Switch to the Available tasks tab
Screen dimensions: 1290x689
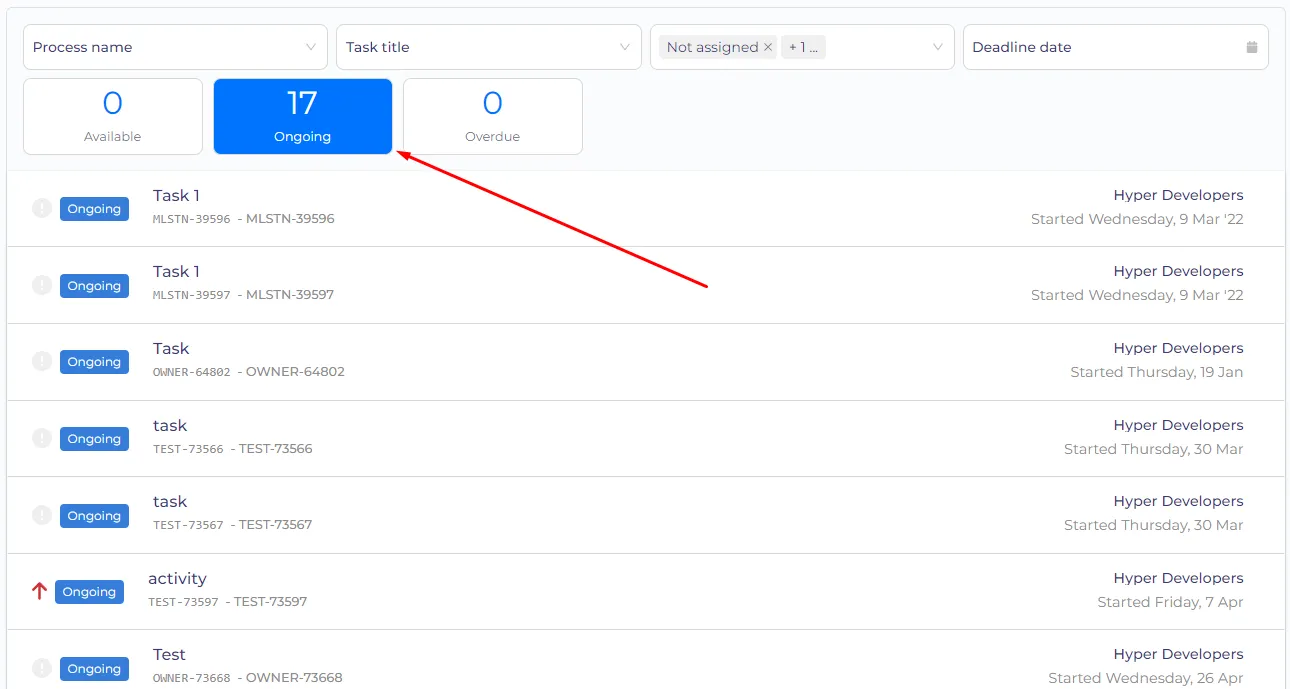[x=113, y=116]
